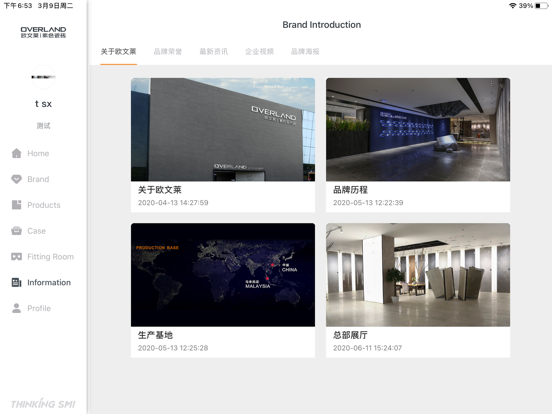Tap the Brand Introduction title
The width and height of the screenshot is (552, 414).
[x=322, y=25]
